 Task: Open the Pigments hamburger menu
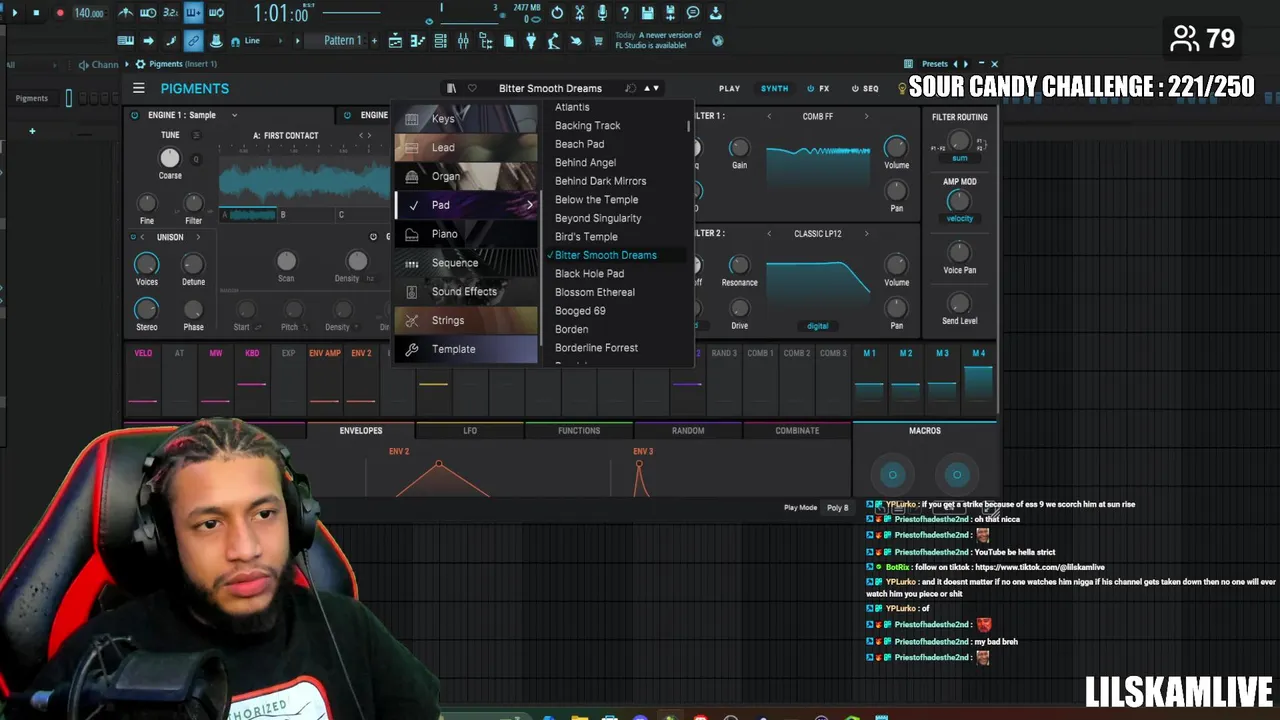pyautogui.click(x=139, y=88)
